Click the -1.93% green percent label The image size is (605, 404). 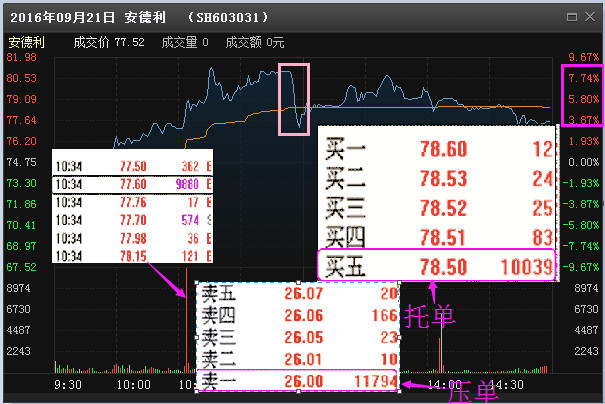pyautogui.click(x=581, y=183)
